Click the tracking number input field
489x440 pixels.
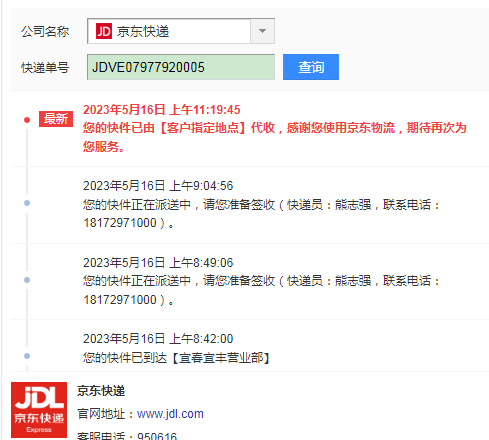181,67
